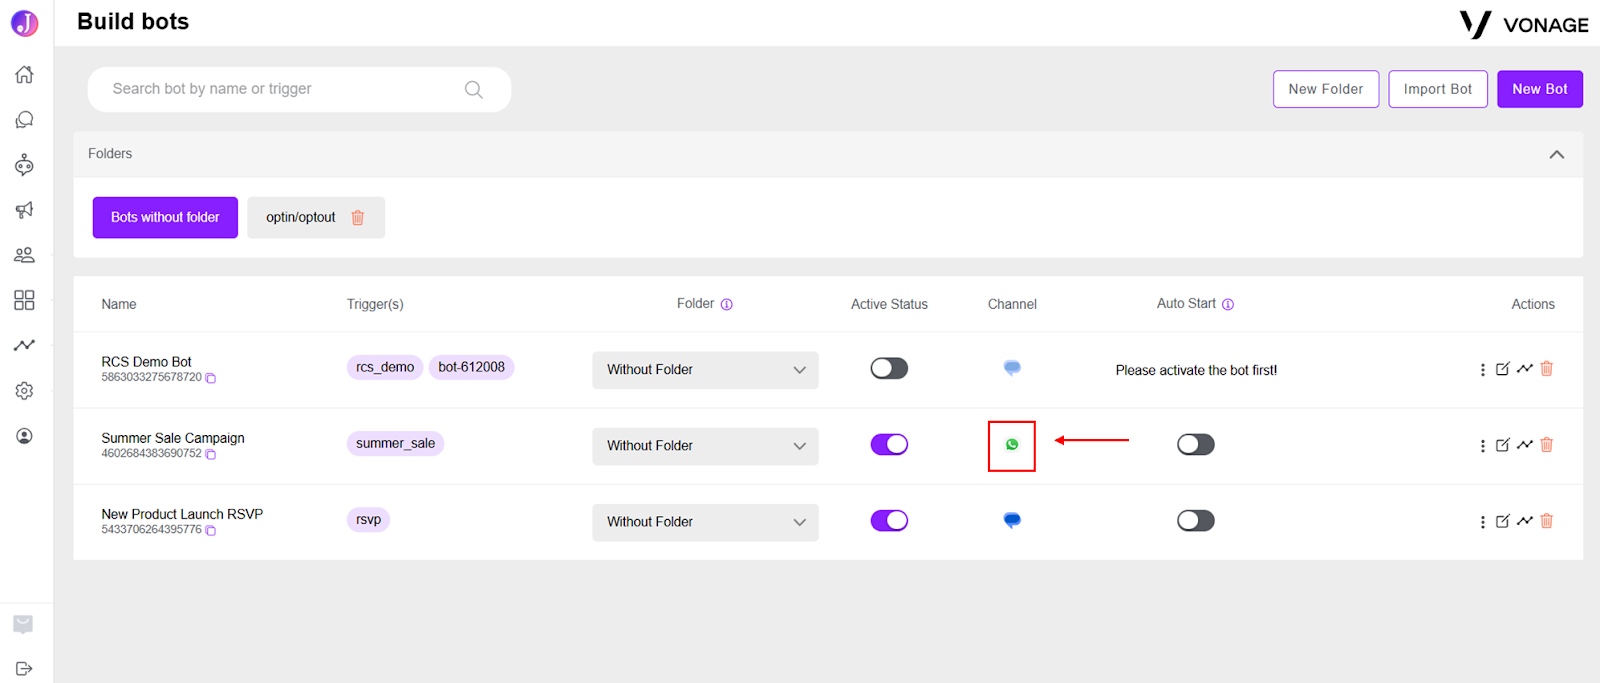Delete the RCS Demo Bot

click(x=1547, y=369)
